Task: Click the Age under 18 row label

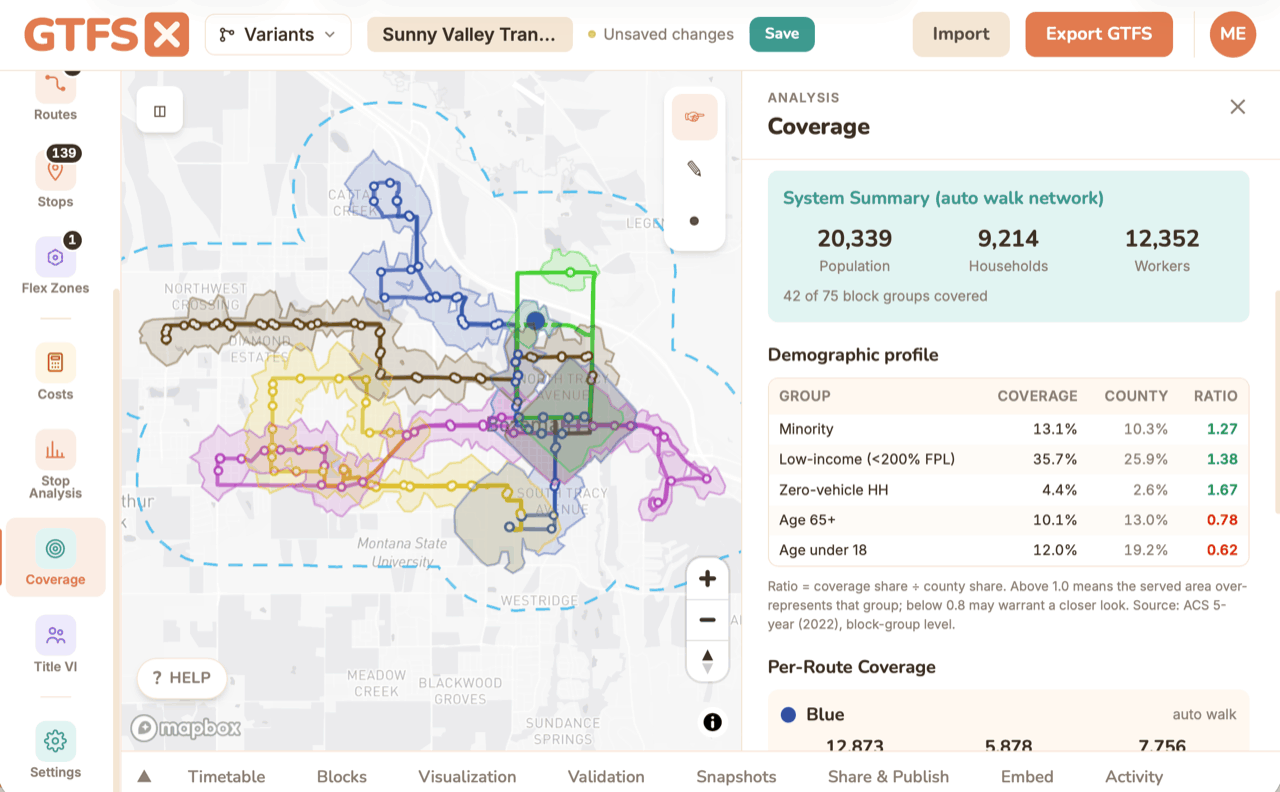Action: tap(823, 550)
